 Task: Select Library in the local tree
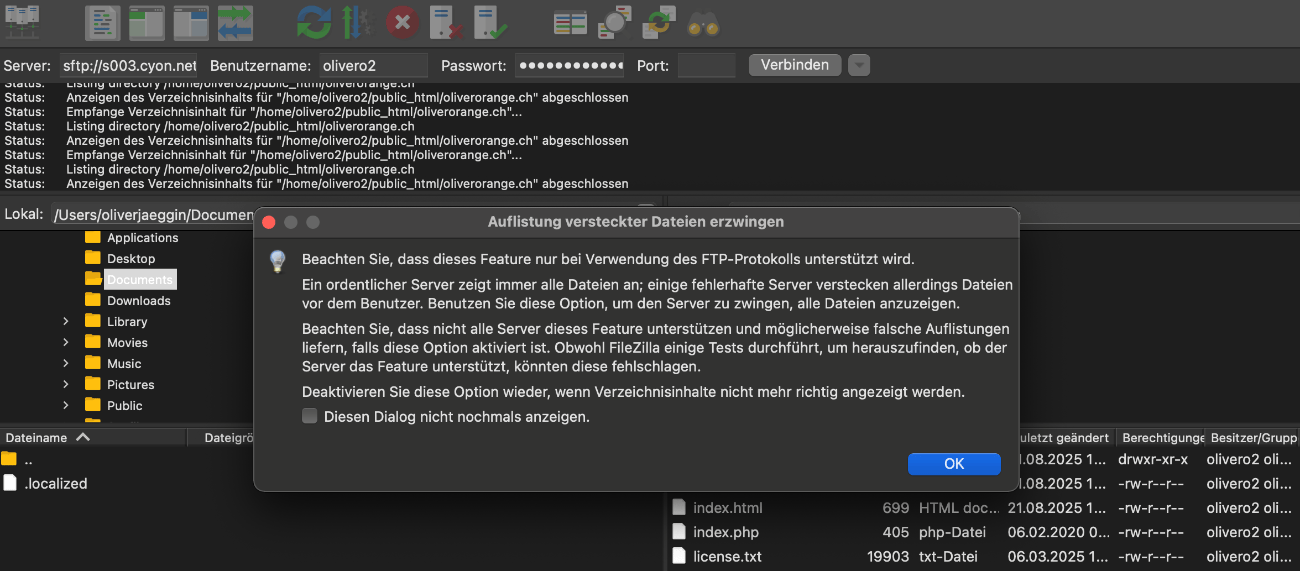point(127,321)
